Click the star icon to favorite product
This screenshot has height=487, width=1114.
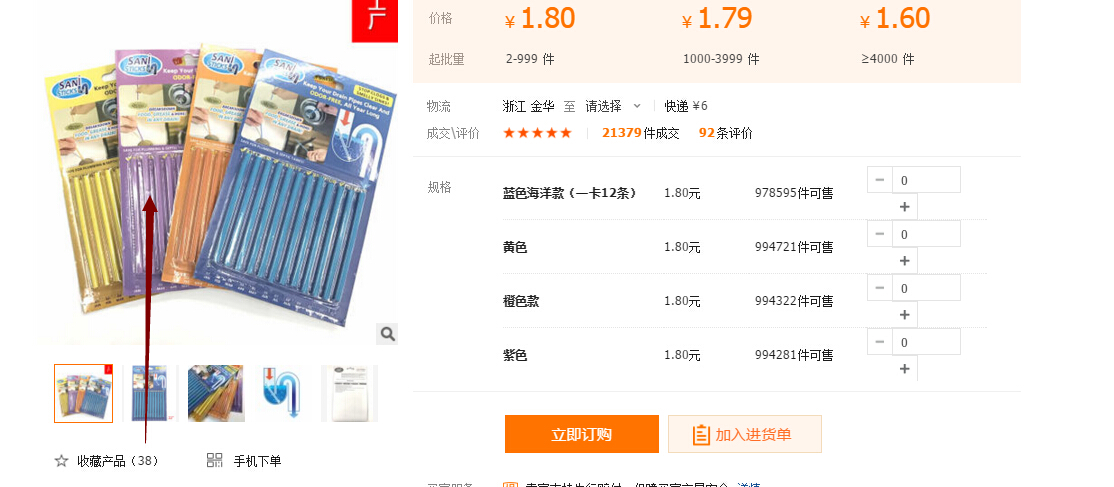coord(61,461)
